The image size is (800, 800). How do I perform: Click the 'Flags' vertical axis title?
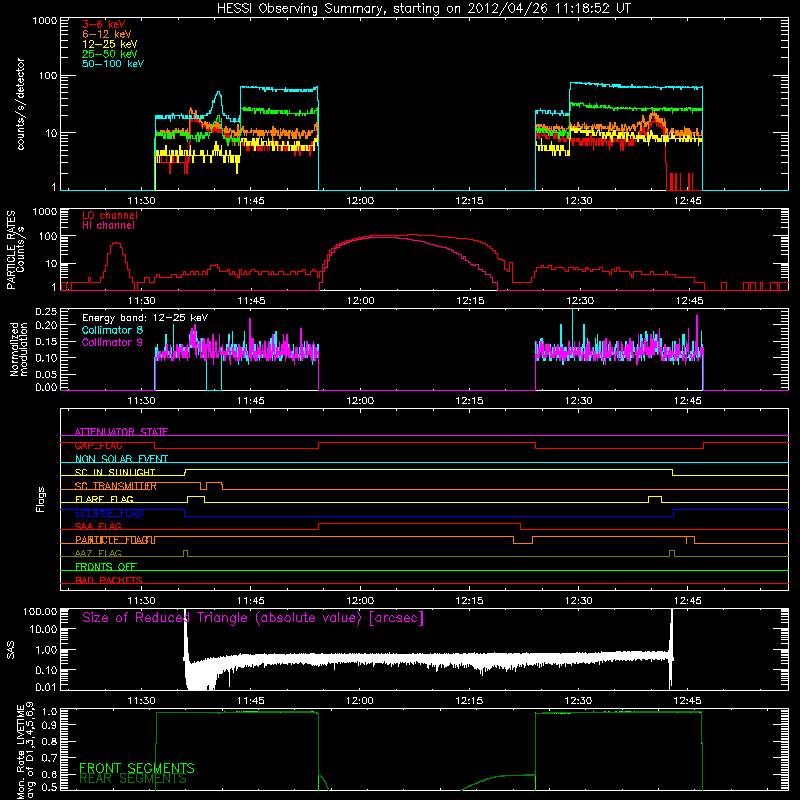(x=41, y=499)
